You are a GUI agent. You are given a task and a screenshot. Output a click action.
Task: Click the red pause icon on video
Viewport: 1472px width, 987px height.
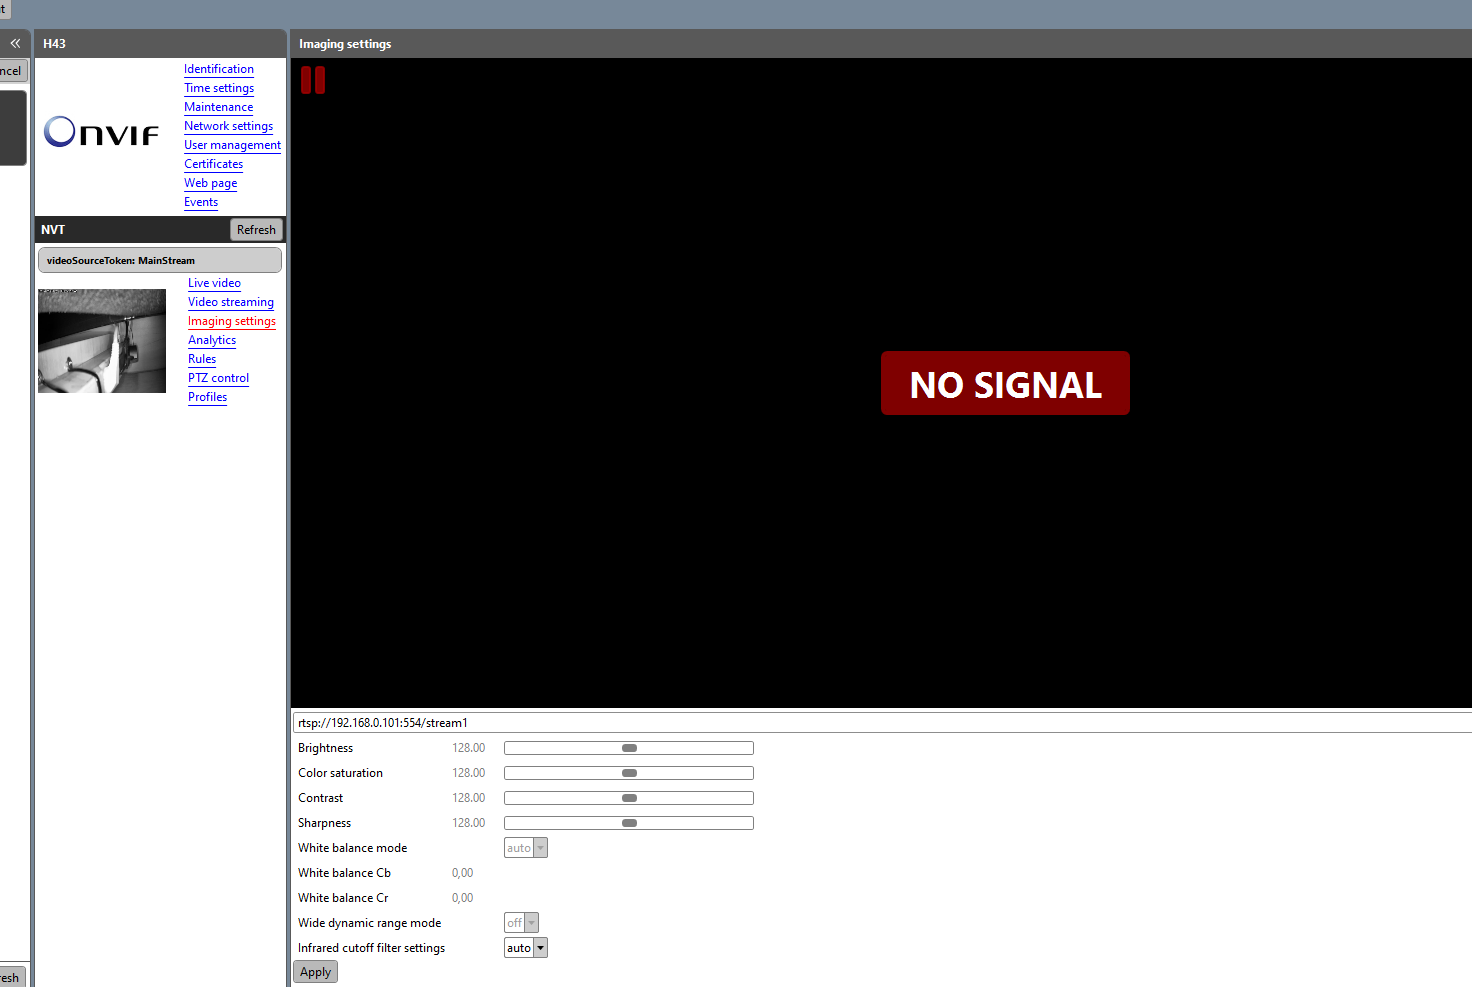[x=313, y=80]
